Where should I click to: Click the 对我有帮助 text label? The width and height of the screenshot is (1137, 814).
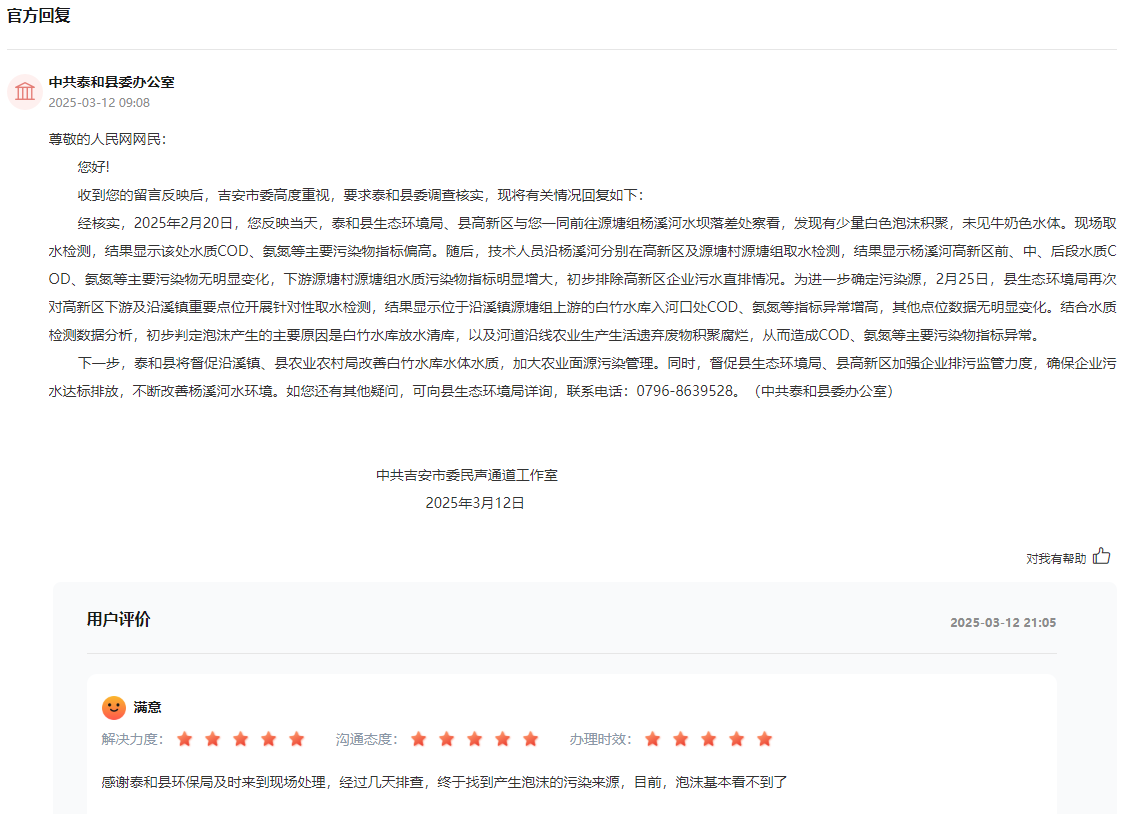[x=1055, y=559]
